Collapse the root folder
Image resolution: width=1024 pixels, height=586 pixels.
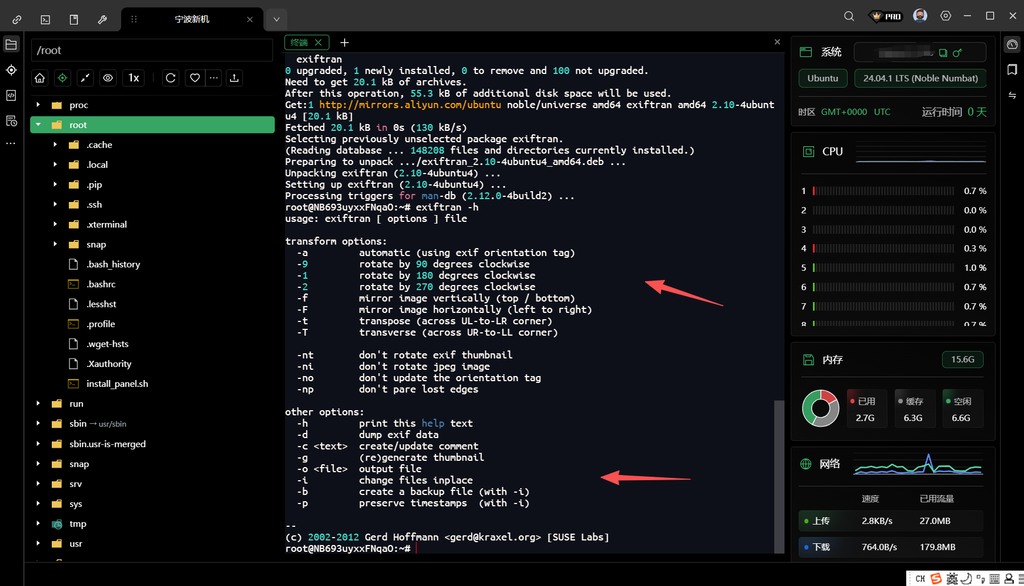click(38, 125)
